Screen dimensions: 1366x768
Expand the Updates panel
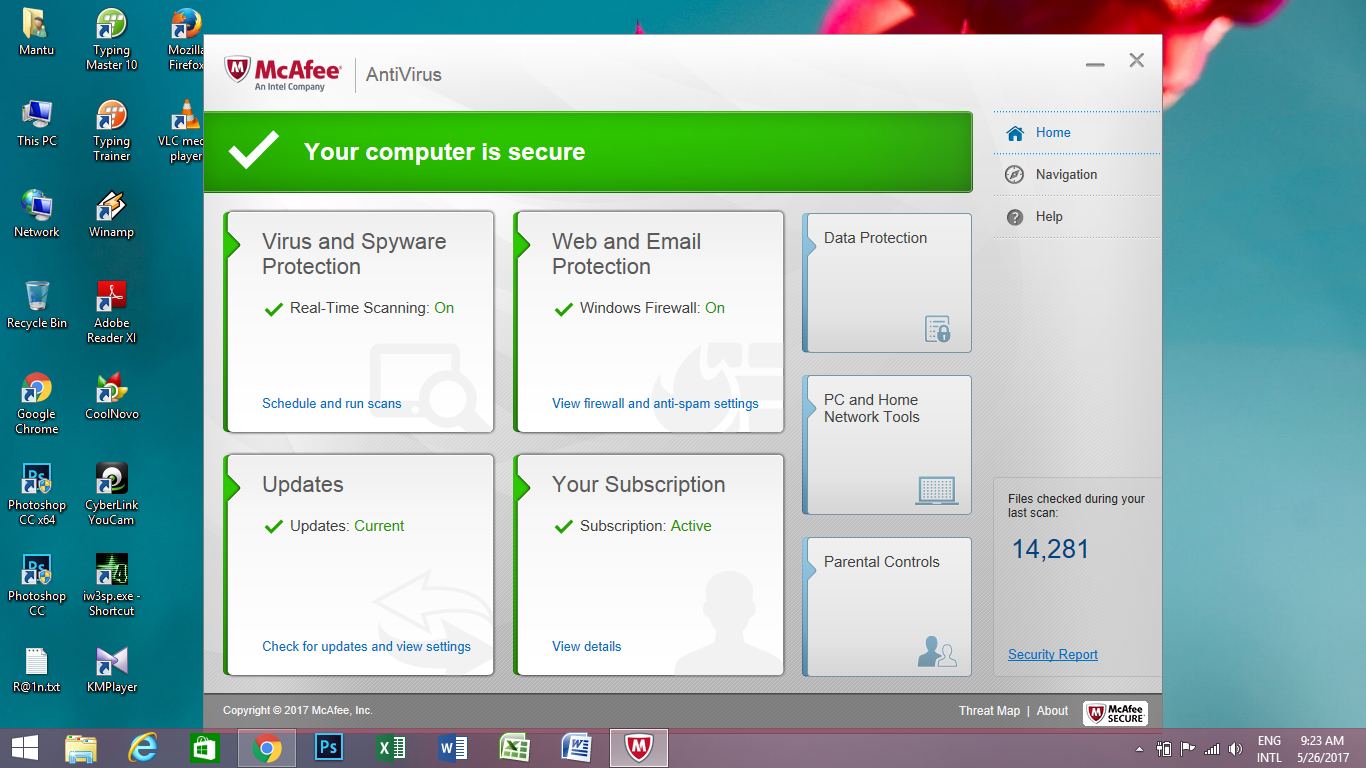pos(234,486)
